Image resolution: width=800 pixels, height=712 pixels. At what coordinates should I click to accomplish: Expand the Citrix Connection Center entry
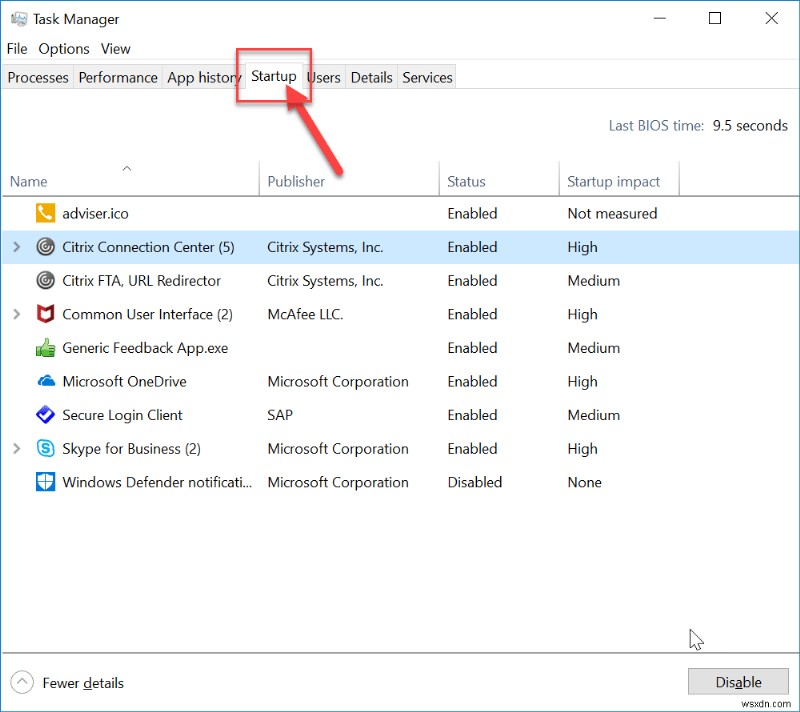(x=17, y=247)
